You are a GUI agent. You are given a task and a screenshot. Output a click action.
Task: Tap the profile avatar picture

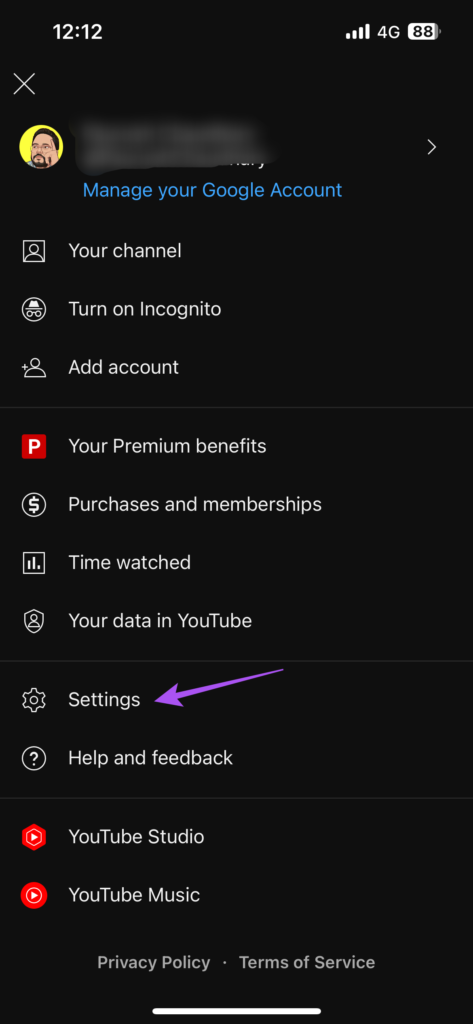tap(41, 147)
